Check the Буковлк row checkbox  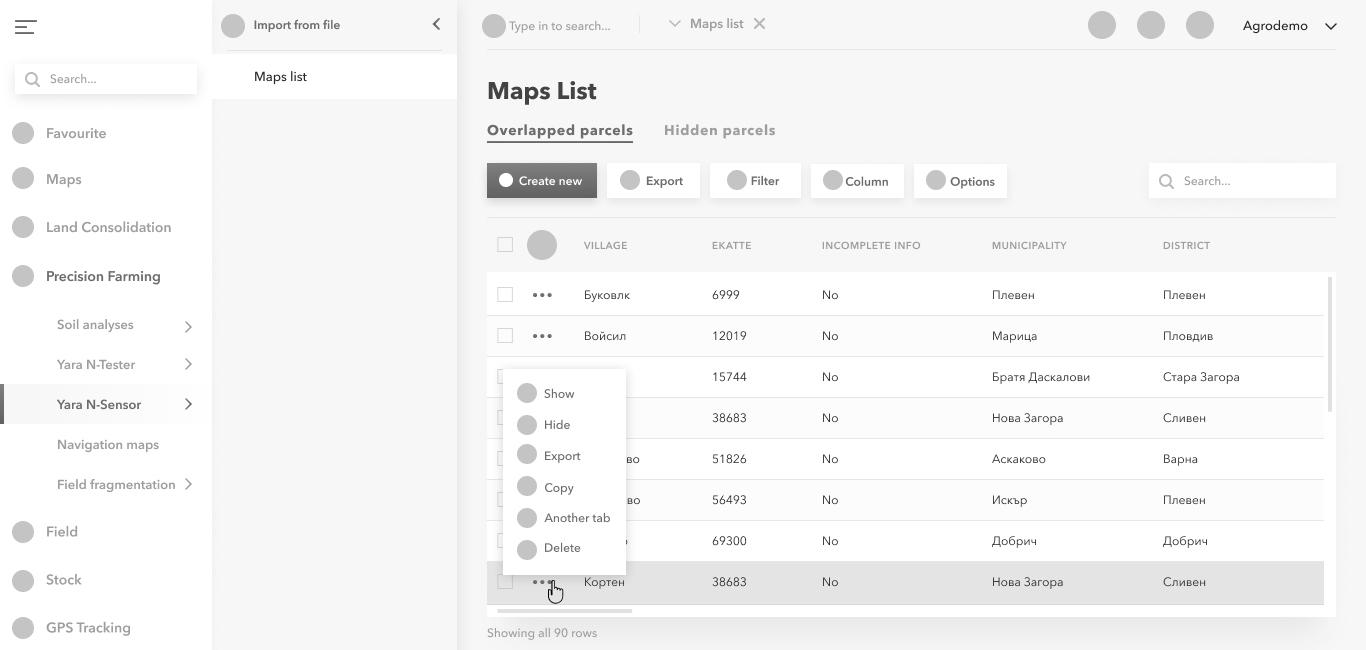pos(505,295)
